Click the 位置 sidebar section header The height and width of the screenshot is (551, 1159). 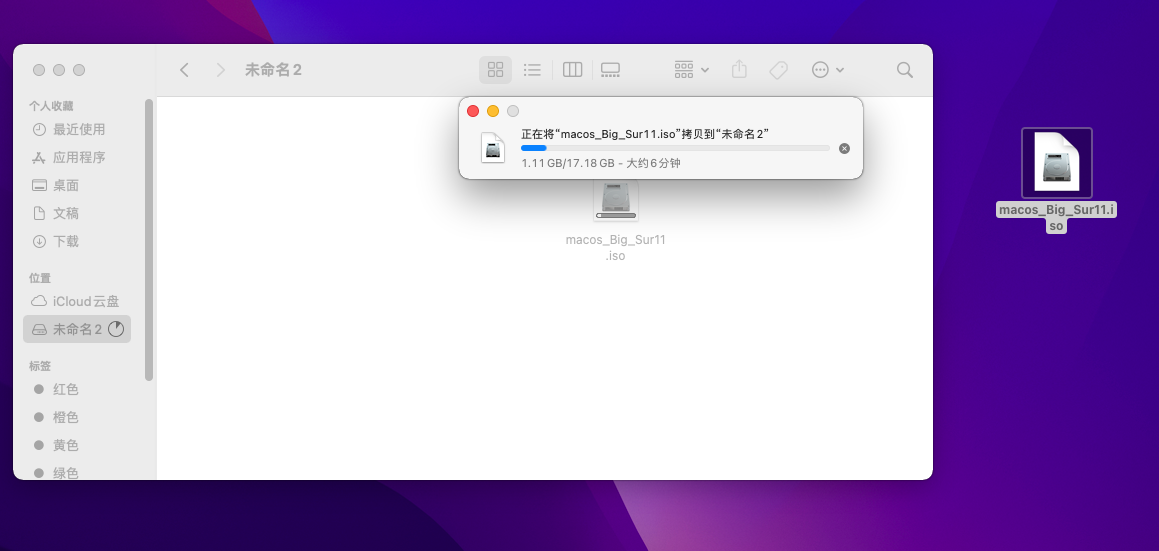point(40,278)
